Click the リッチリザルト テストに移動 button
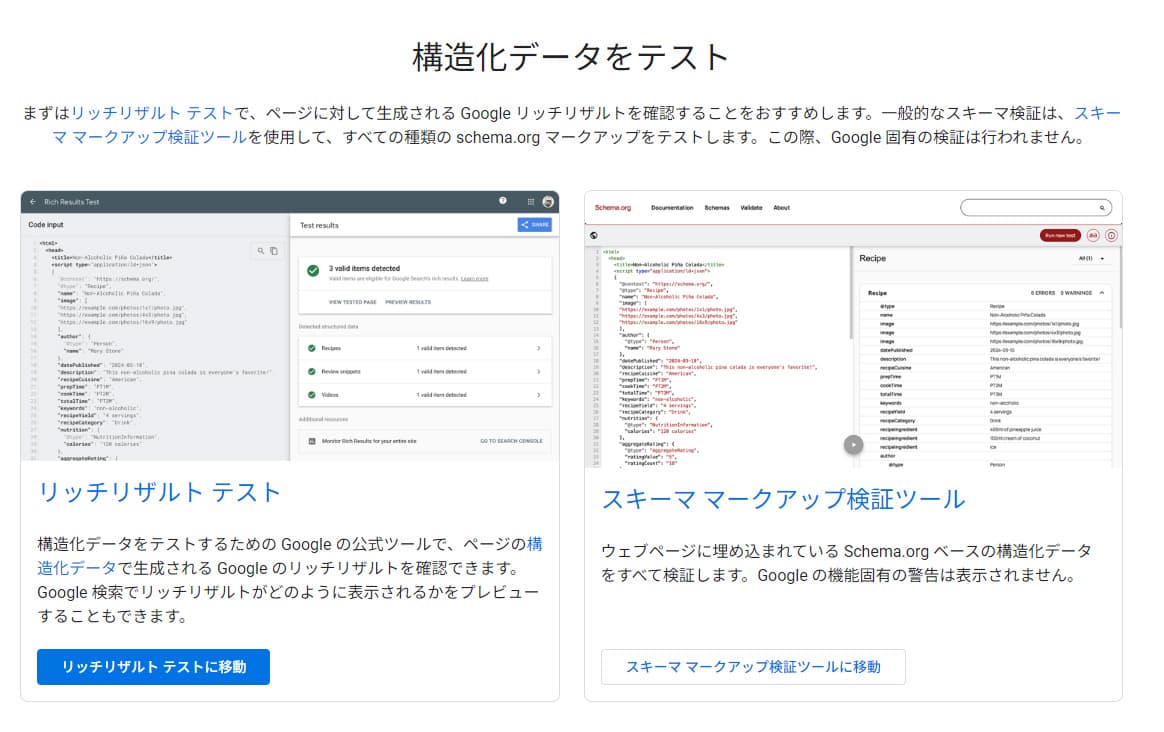 point(154,667)
